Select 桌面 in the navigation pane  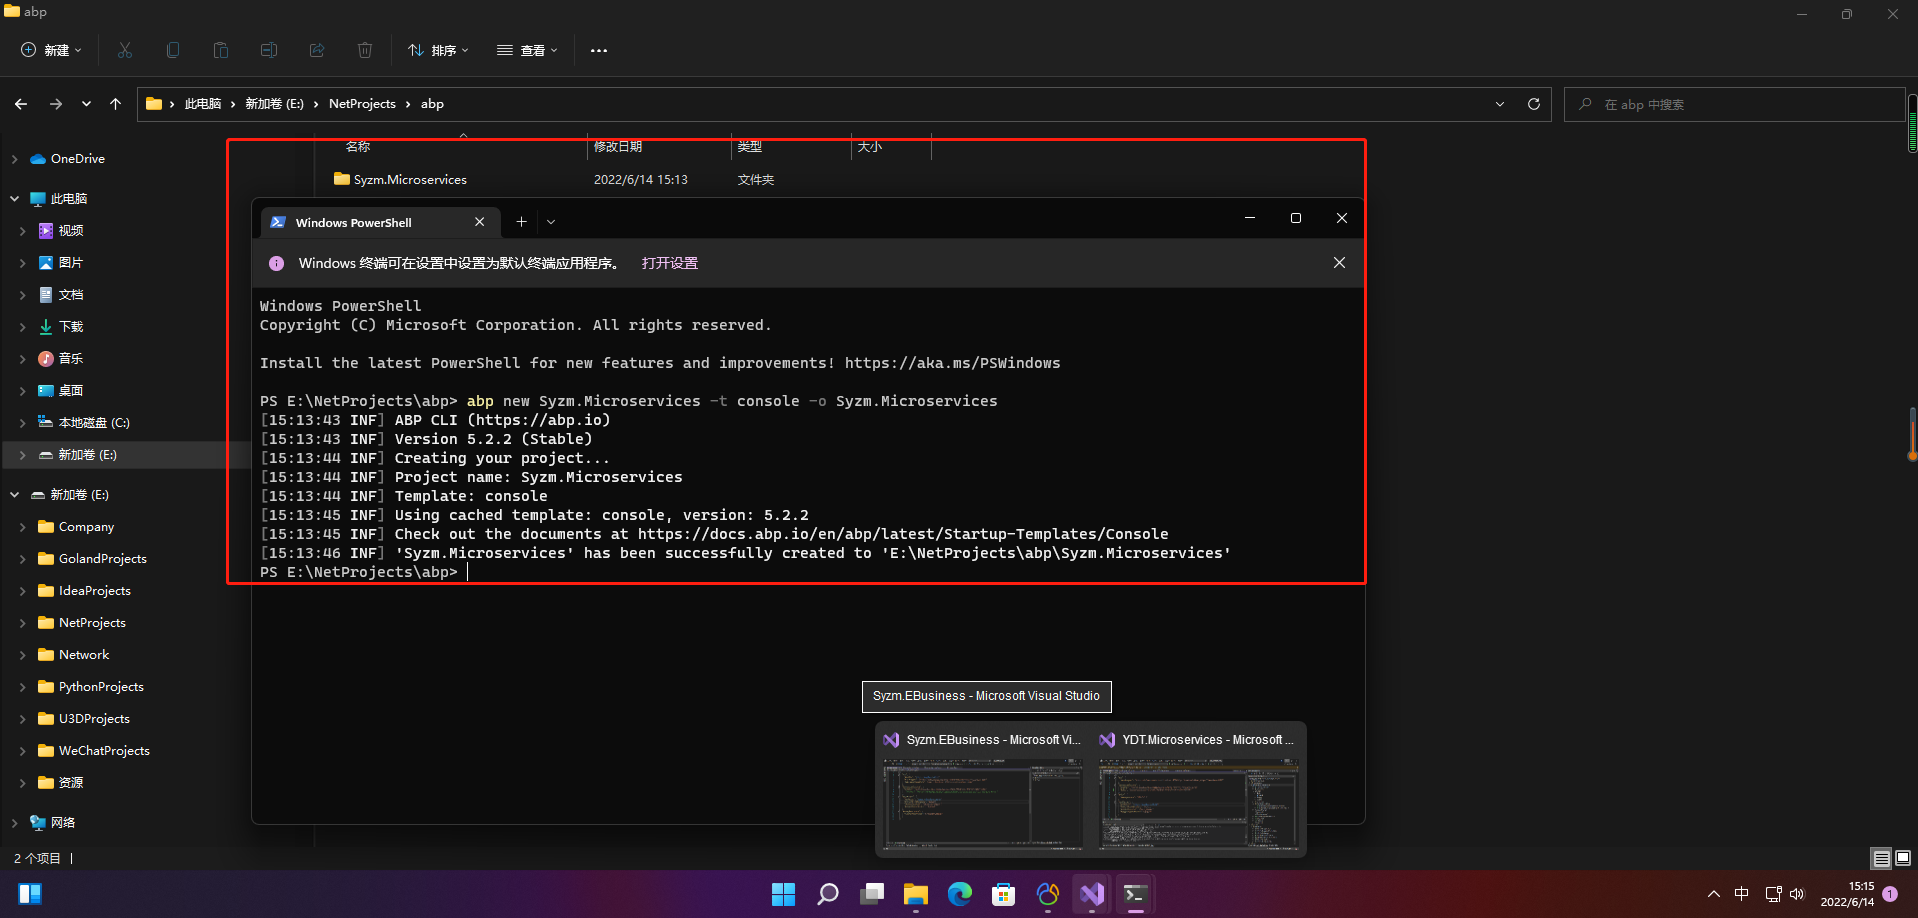(71, 391)
